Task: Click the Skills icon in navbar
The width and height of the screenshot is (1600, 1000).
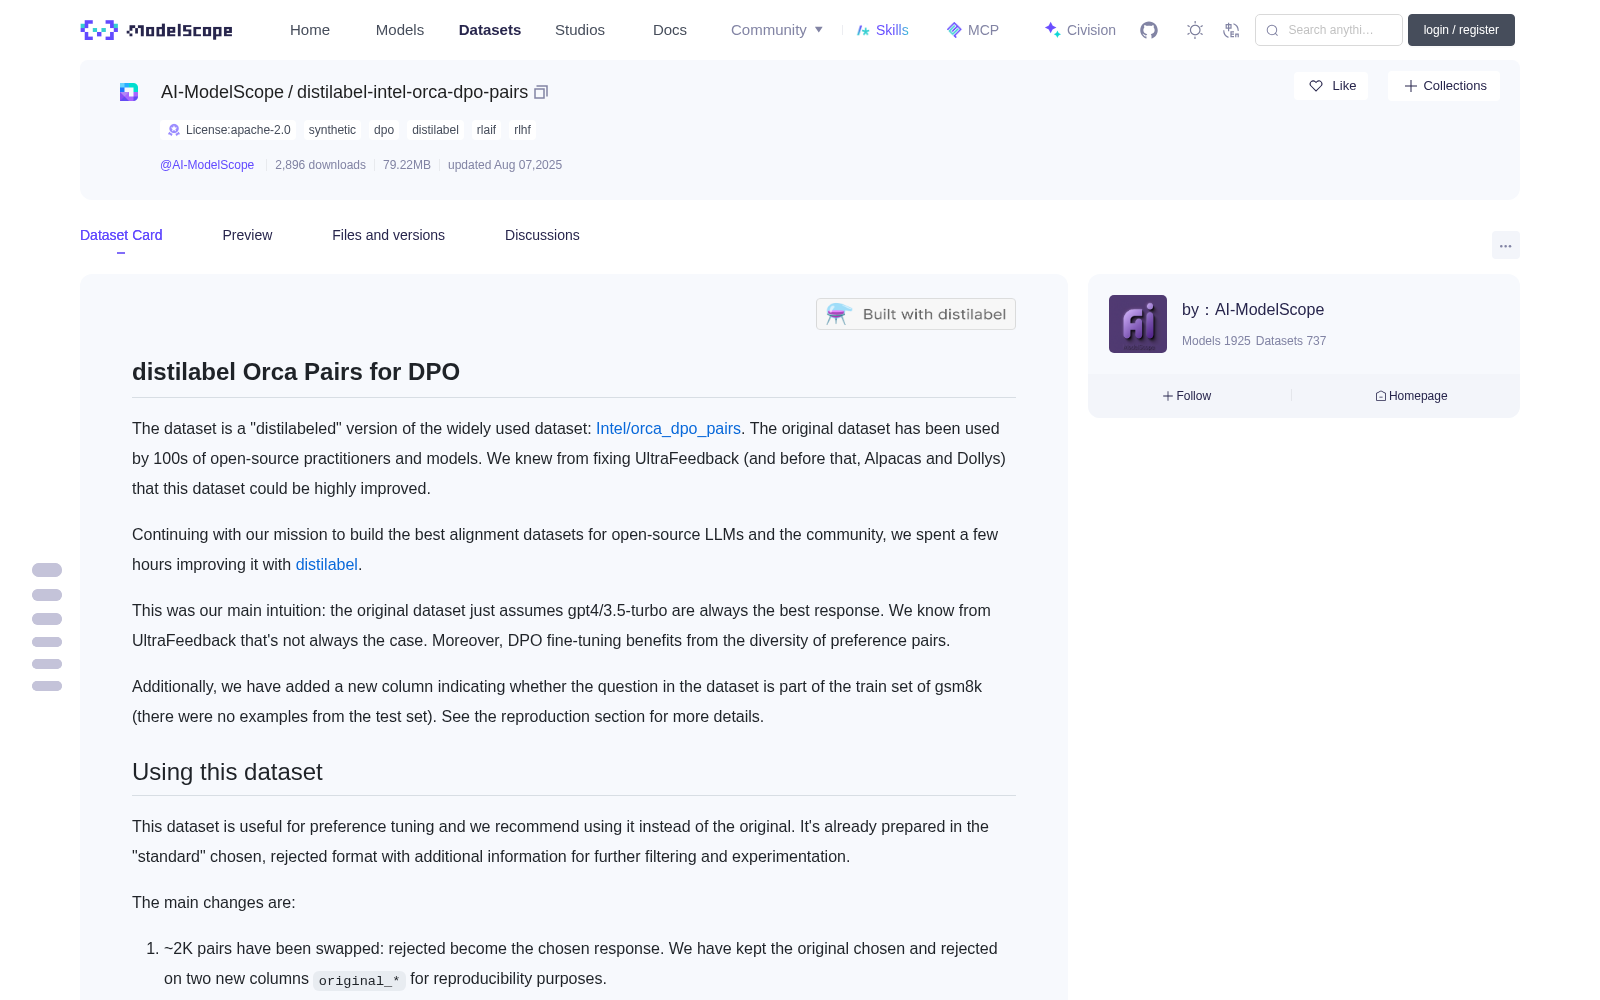Action: (x=863, y=30)
